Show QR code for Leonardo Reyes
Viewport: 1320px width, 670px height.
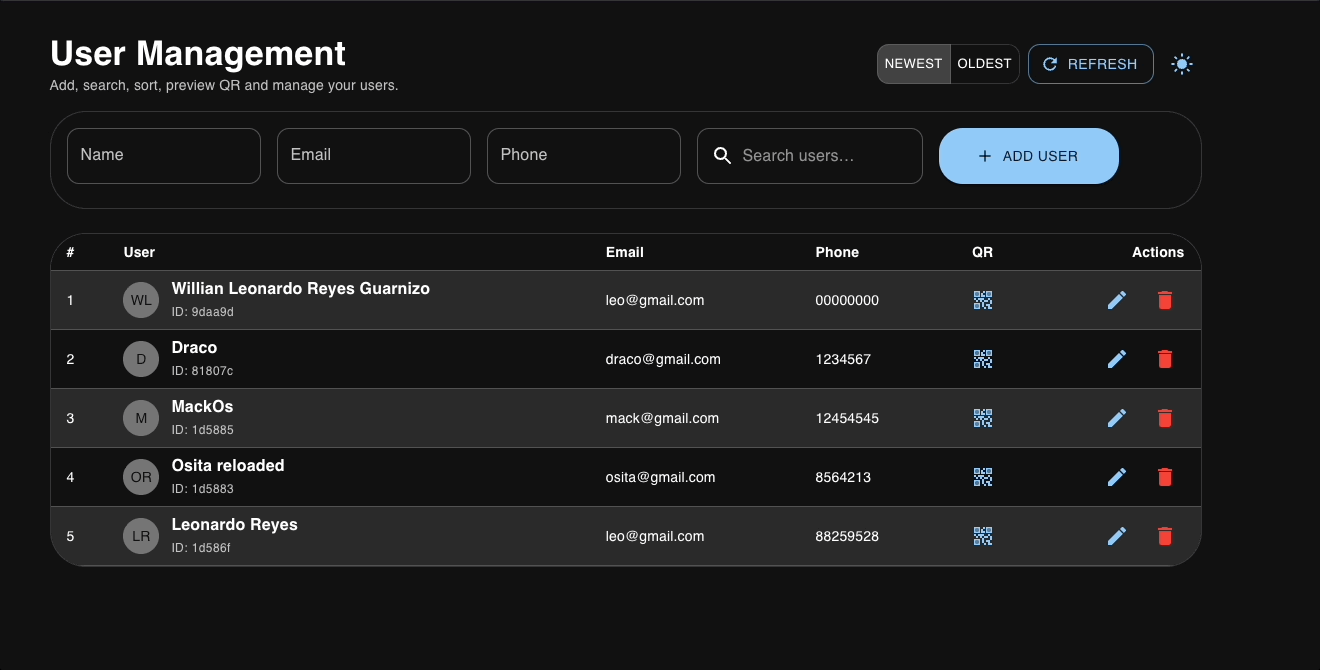click(x=983, y=536)
